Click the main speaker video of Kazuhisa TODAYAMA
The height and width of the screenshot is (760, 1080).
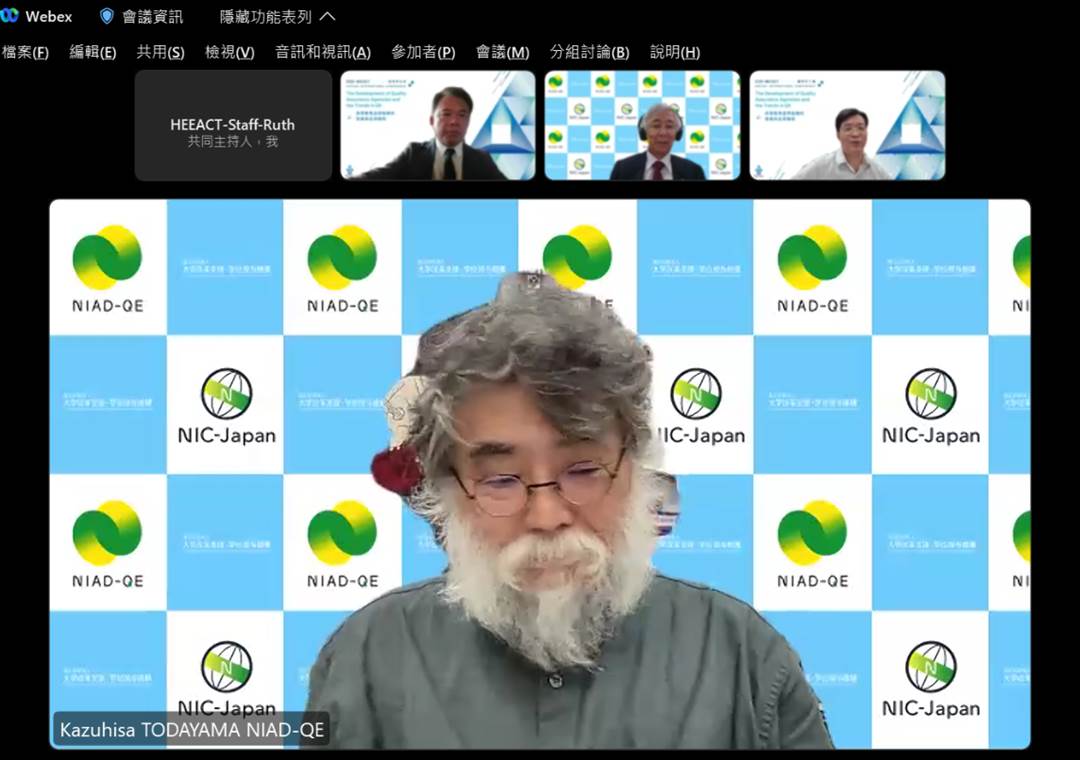[540, 474]
